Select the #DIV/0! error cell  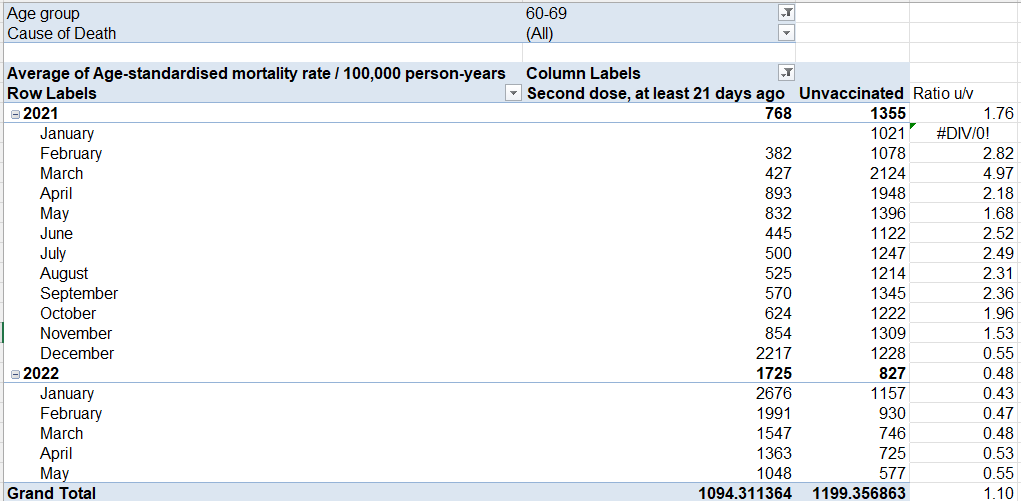pyautogui.click(x=965, y=134)
